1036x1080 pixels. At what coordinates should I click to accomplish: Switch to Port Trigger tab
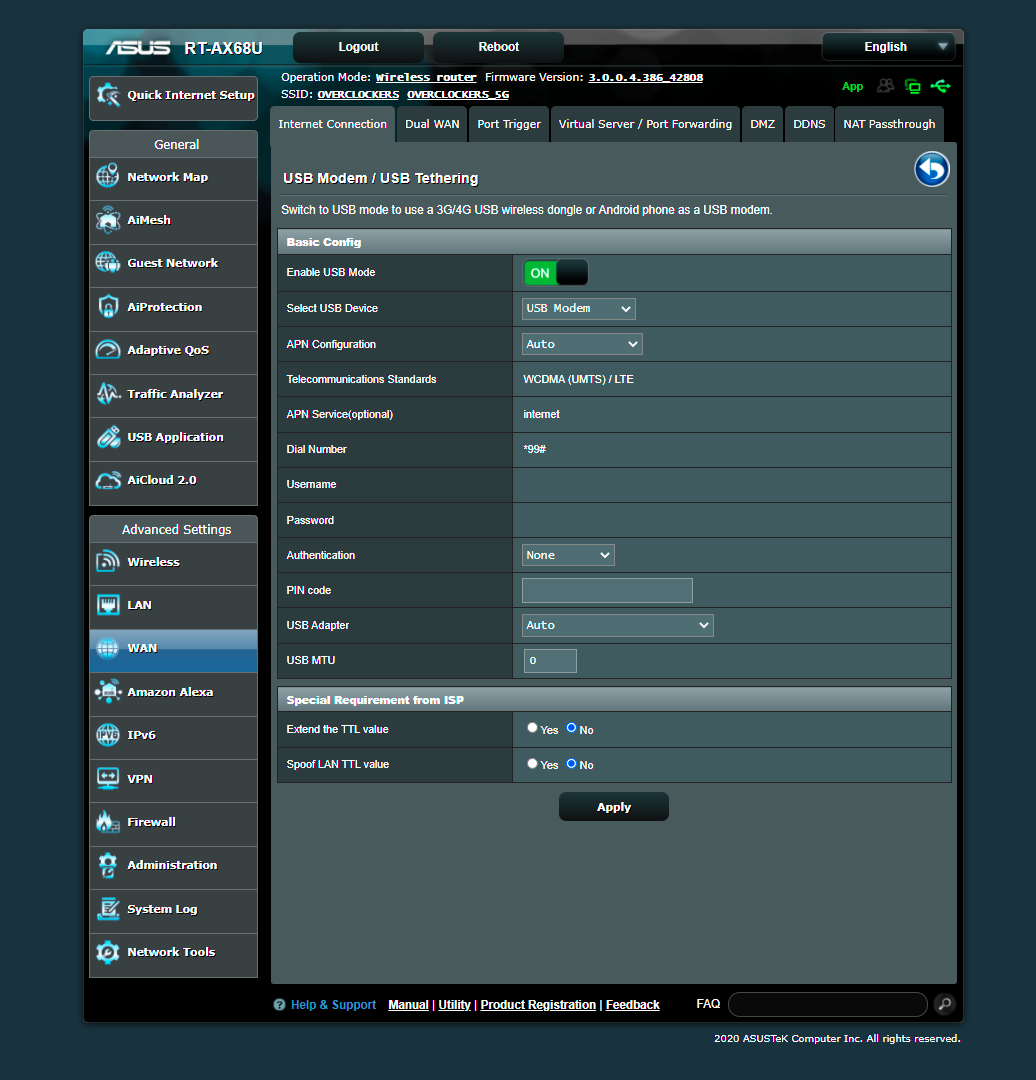tap(509, 125)
